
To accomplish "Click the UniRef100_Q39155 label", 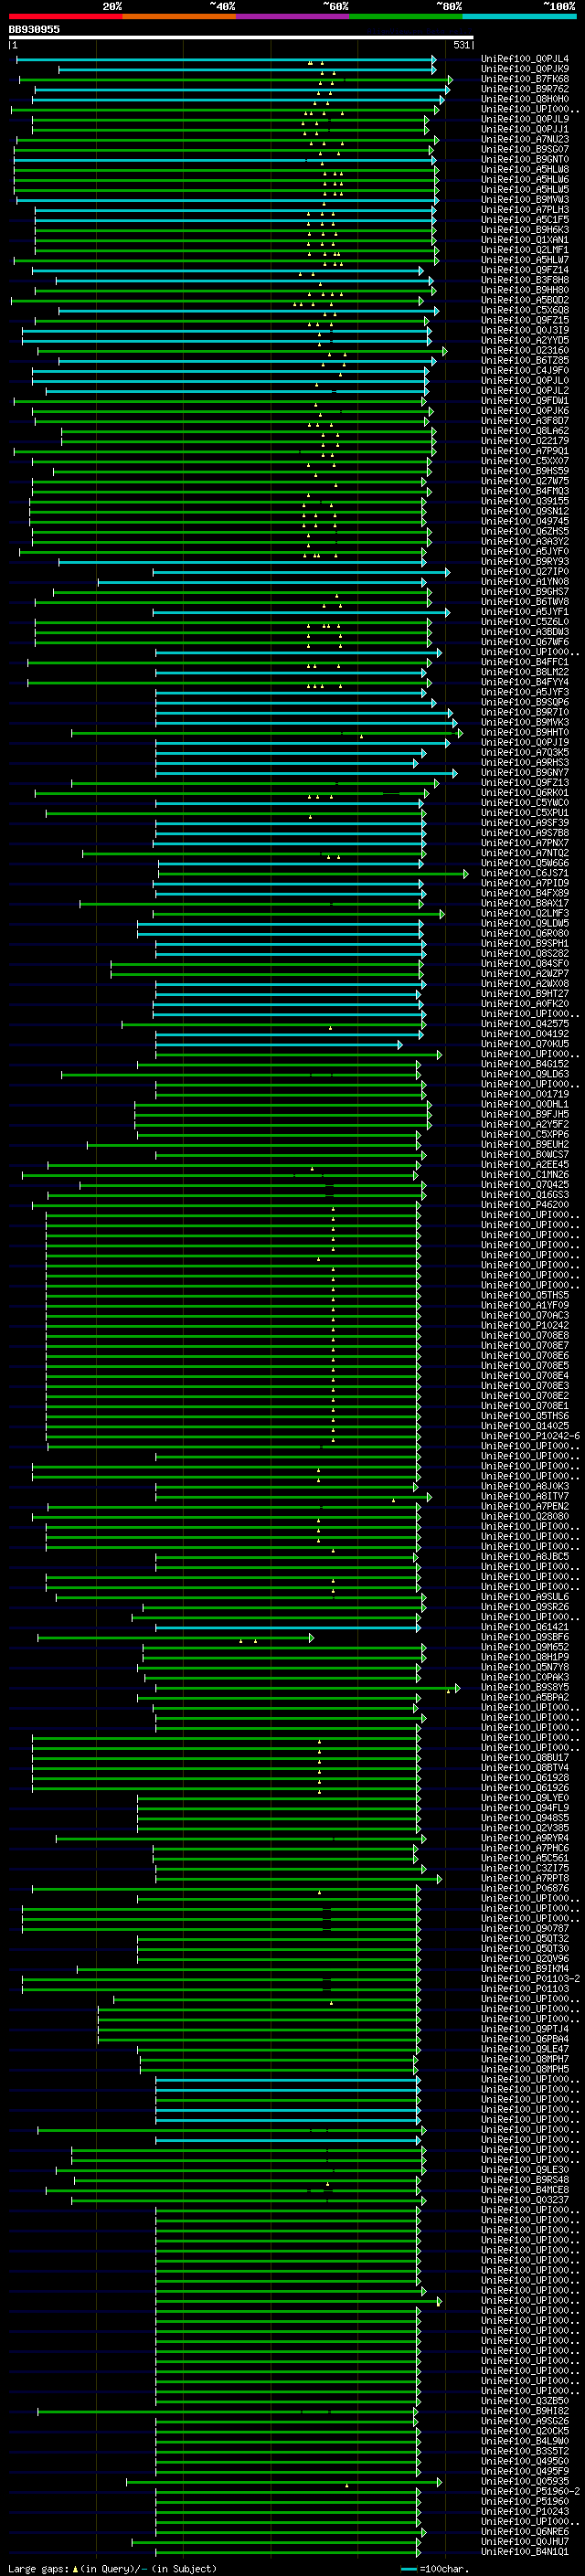I will (x=525, y=501).
